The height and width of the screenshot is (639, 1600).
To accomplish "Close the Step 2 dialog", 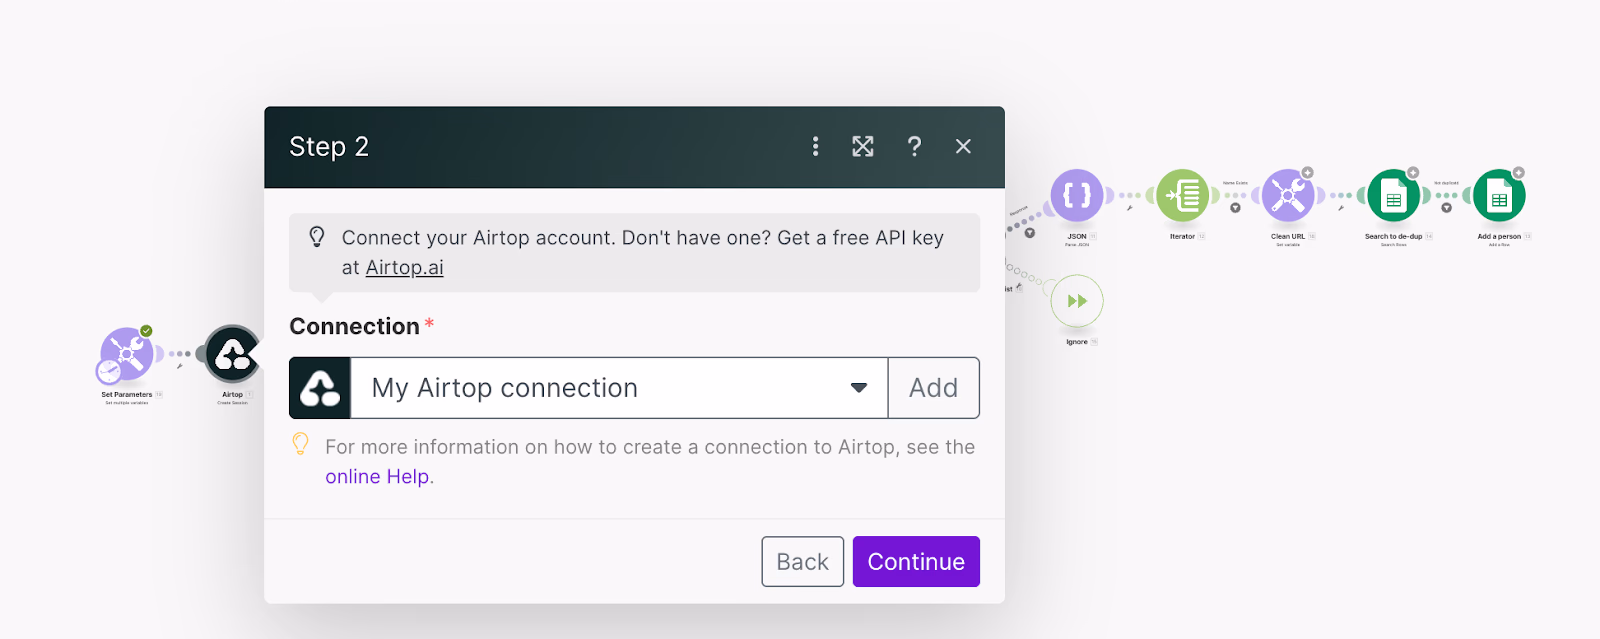I will pyautogui.click(x=963, y=146).
